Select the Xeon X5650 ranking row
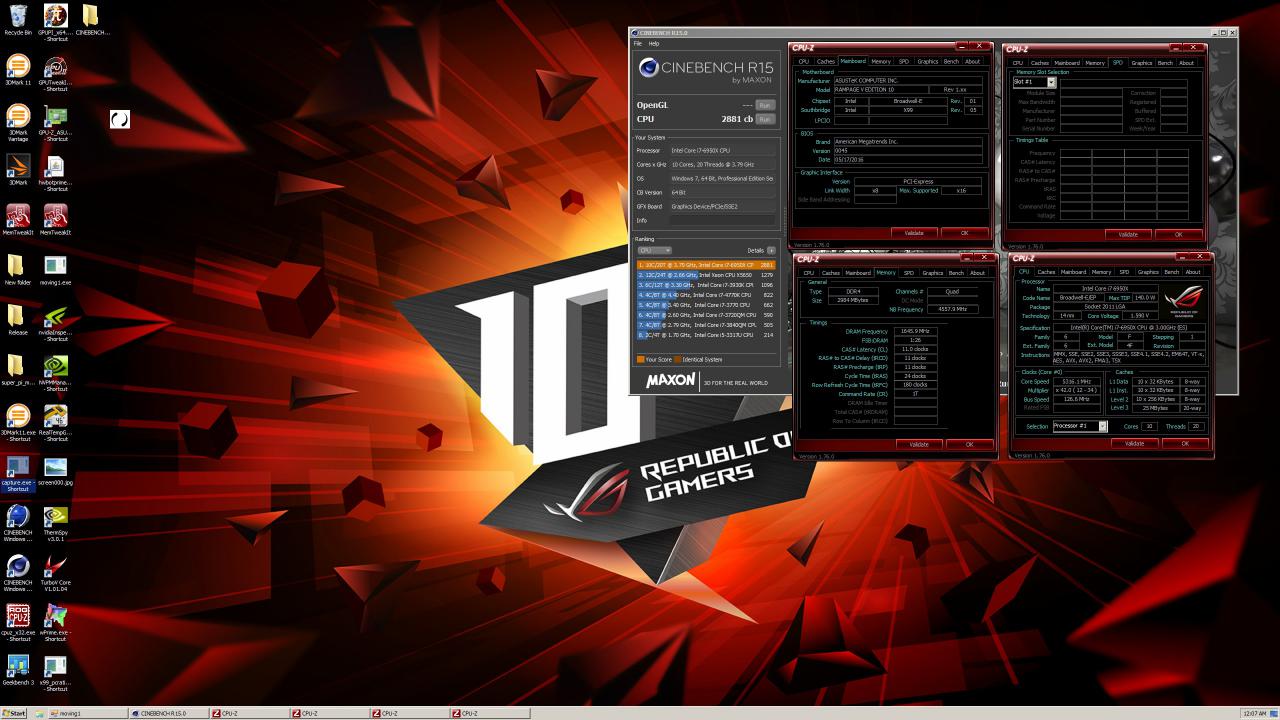 (705, 275)
